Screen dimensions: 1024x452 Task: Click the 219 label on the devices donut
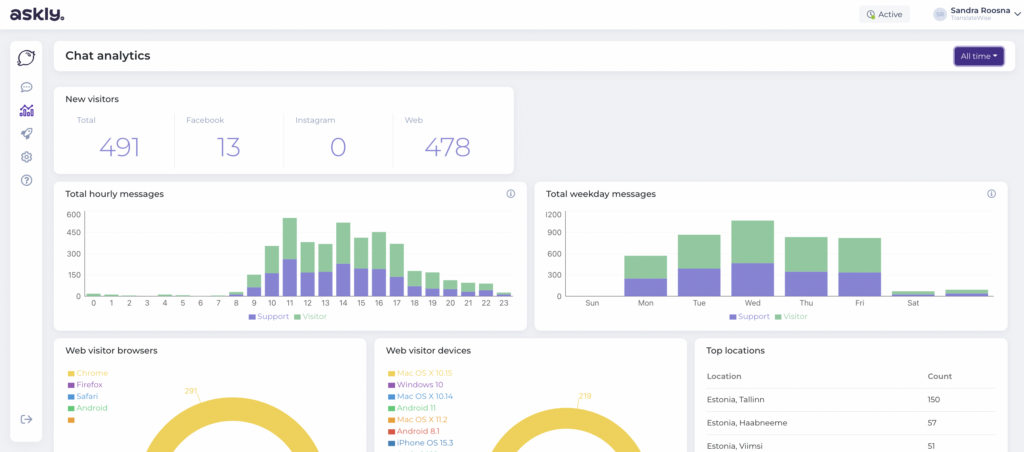(584, 396)
